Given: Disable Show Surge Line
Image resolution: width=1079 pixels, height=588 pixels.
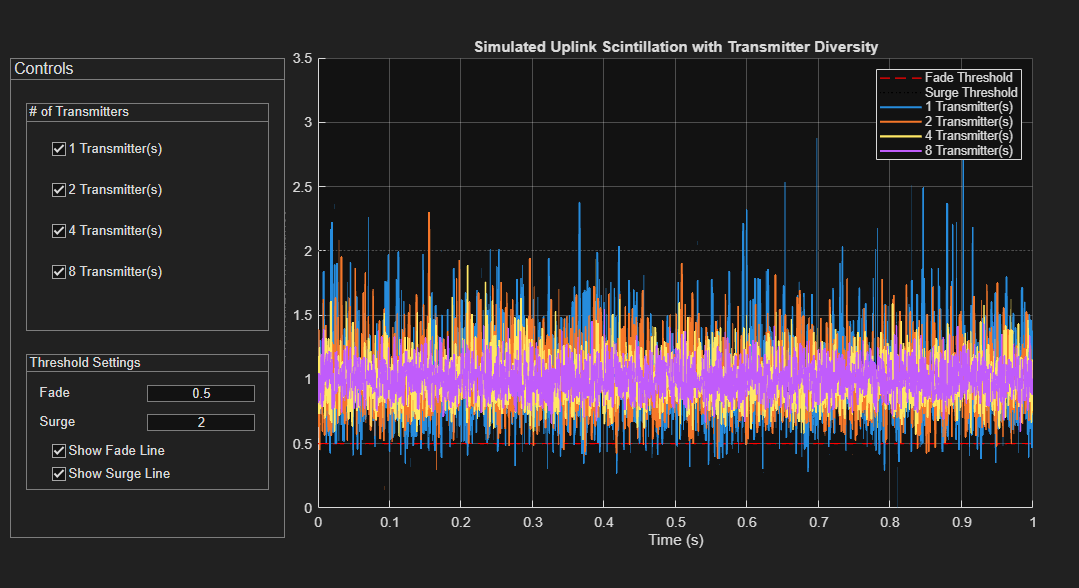Looking at the screenshot, I should [x=58, y=473].
